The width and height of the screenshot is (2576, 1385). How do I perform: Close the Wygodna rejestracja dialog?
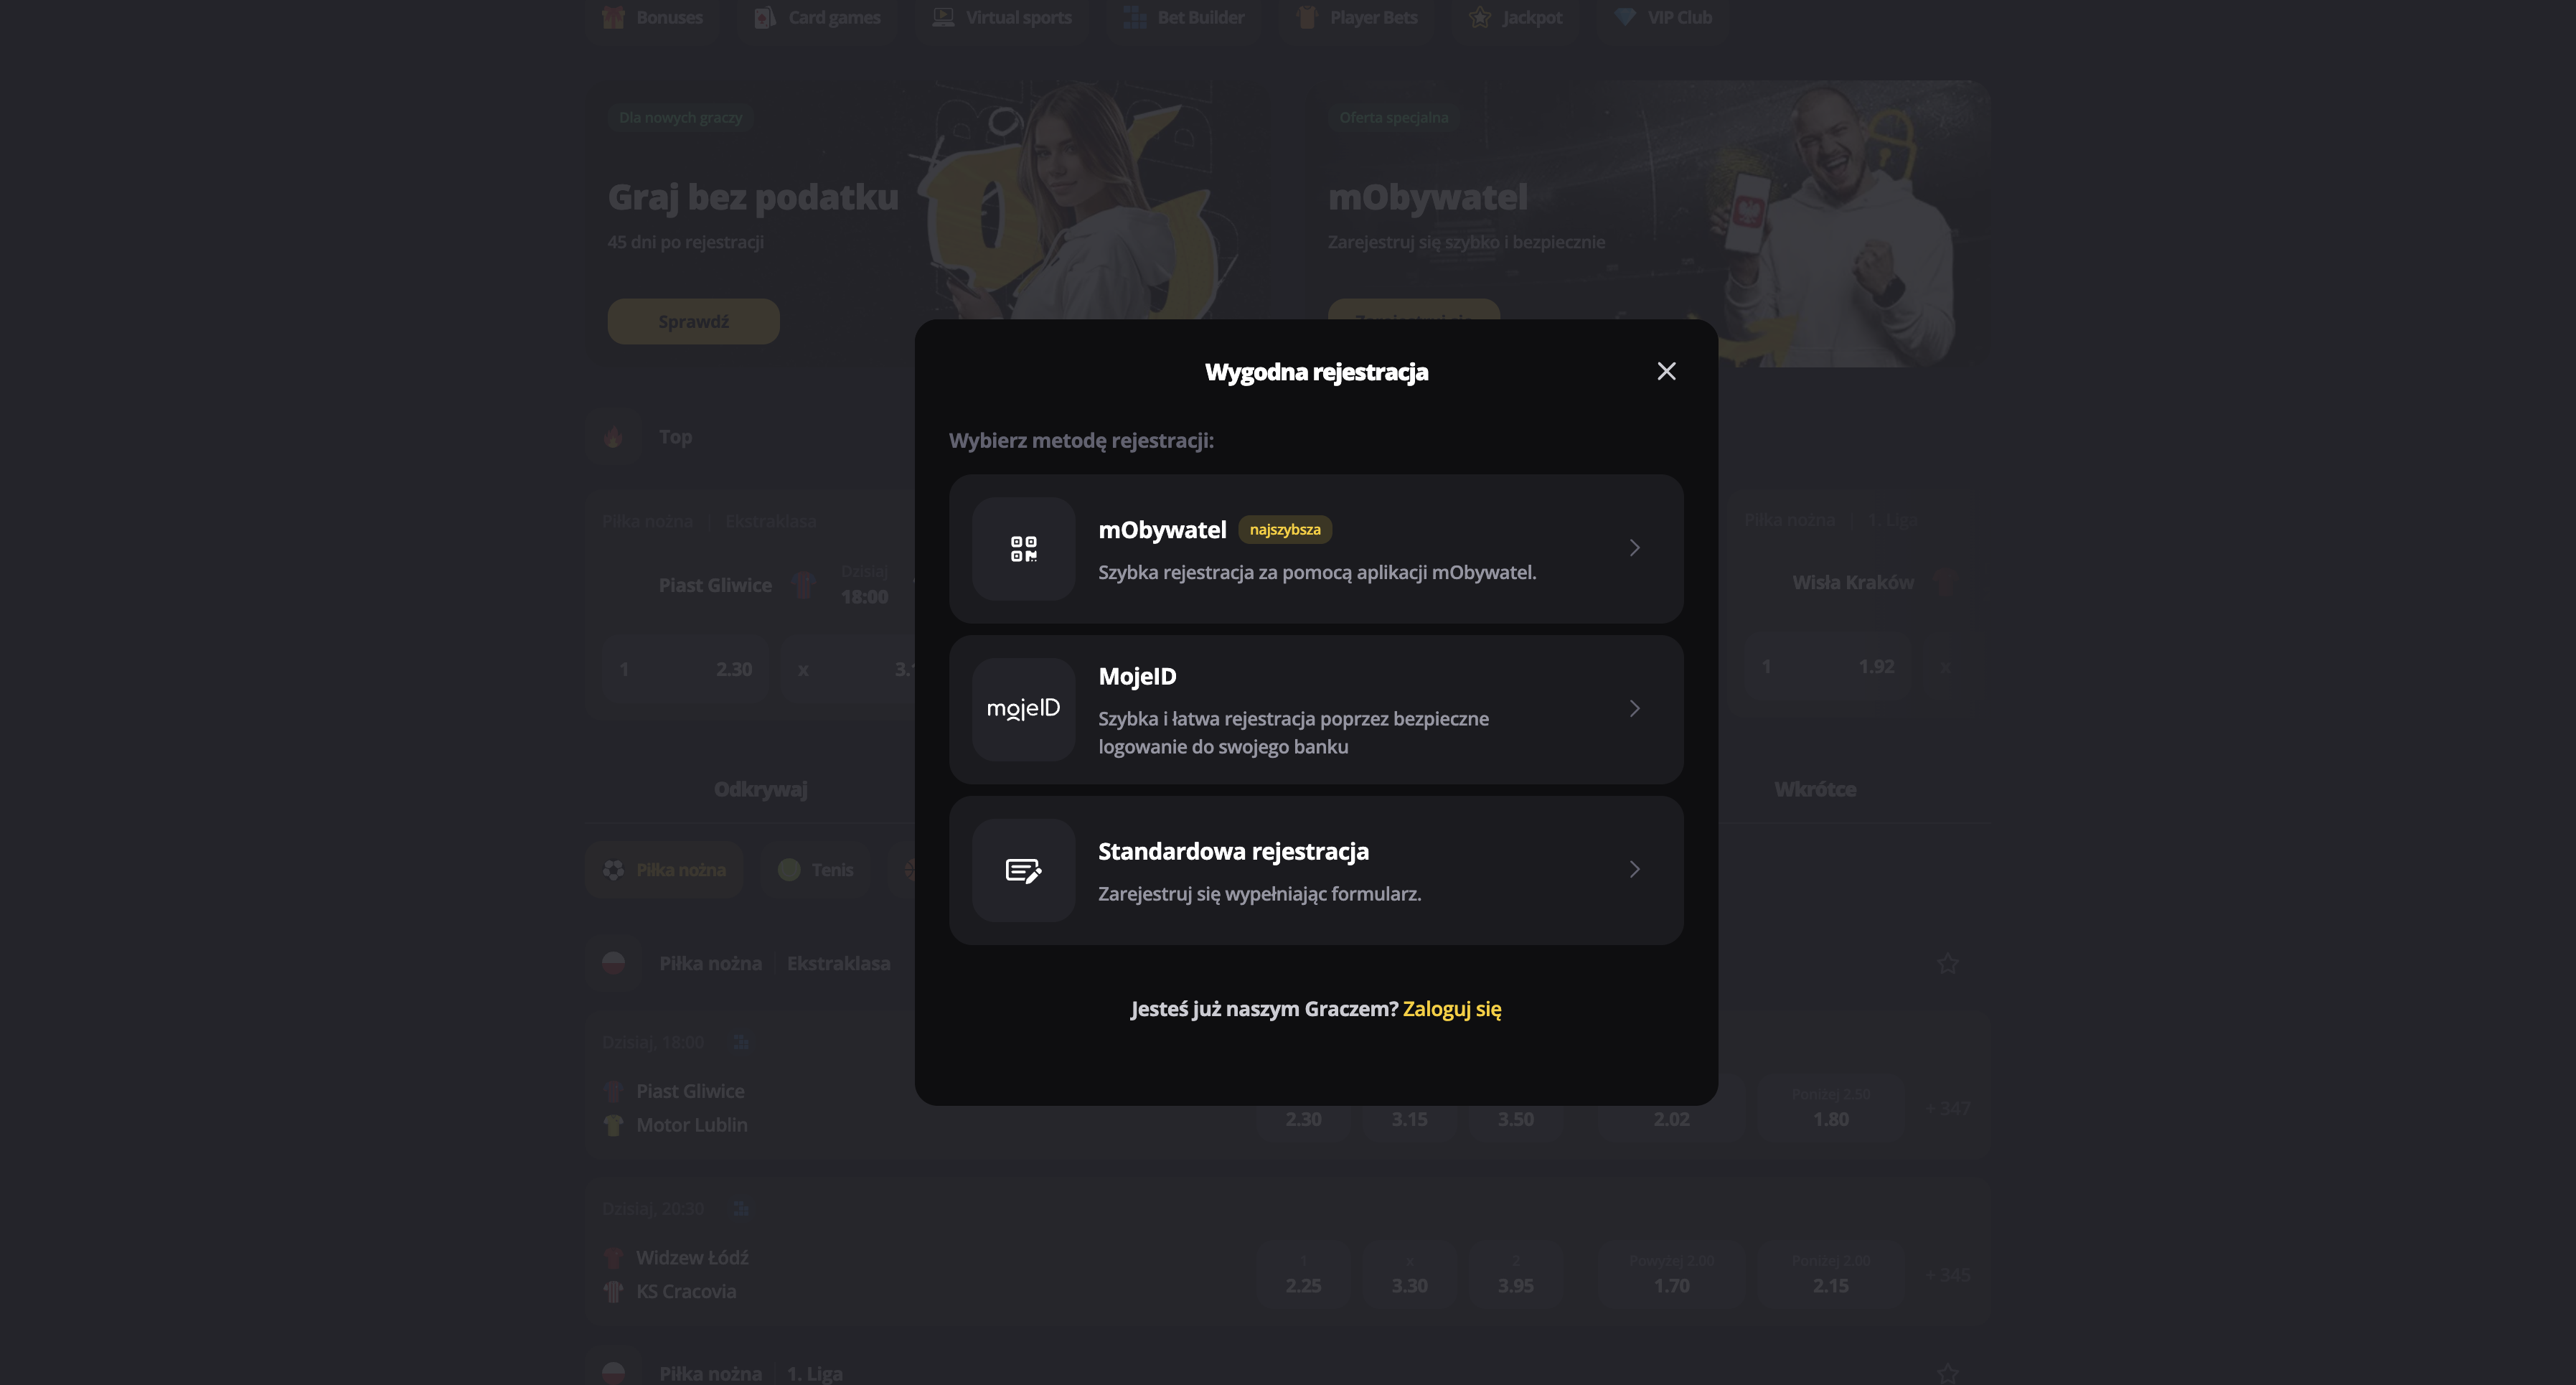click(1666, 371)
